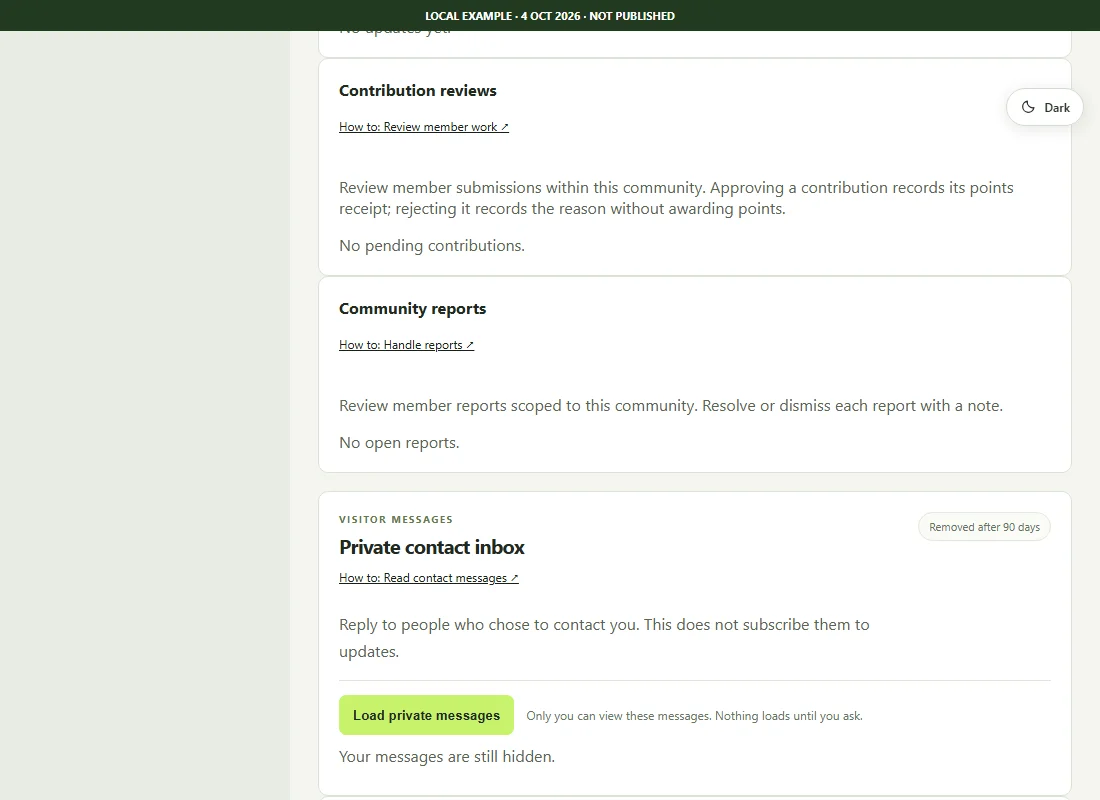Click Your messages are still hidden text
Viewport: 1100px width, 800px height.
(x=447, y=756)
